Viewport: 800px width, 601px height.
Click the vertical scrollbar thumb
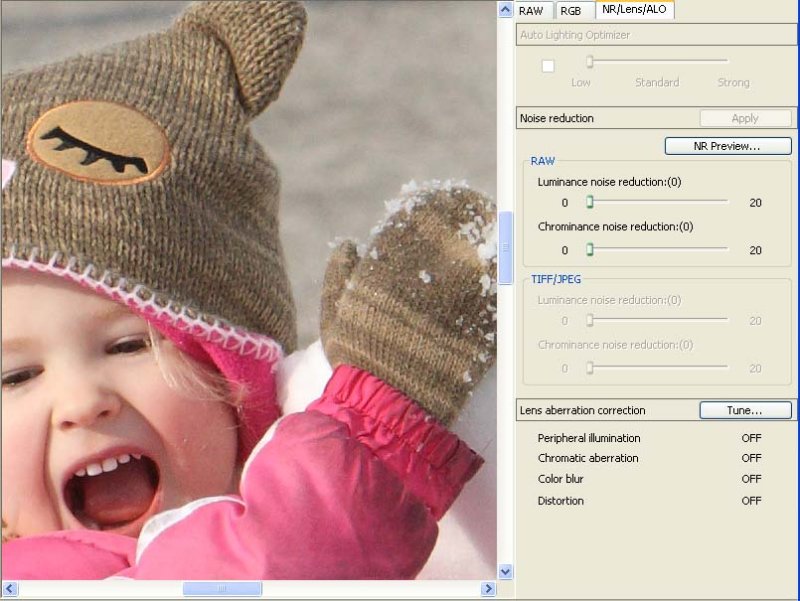(x=505, y=247)
